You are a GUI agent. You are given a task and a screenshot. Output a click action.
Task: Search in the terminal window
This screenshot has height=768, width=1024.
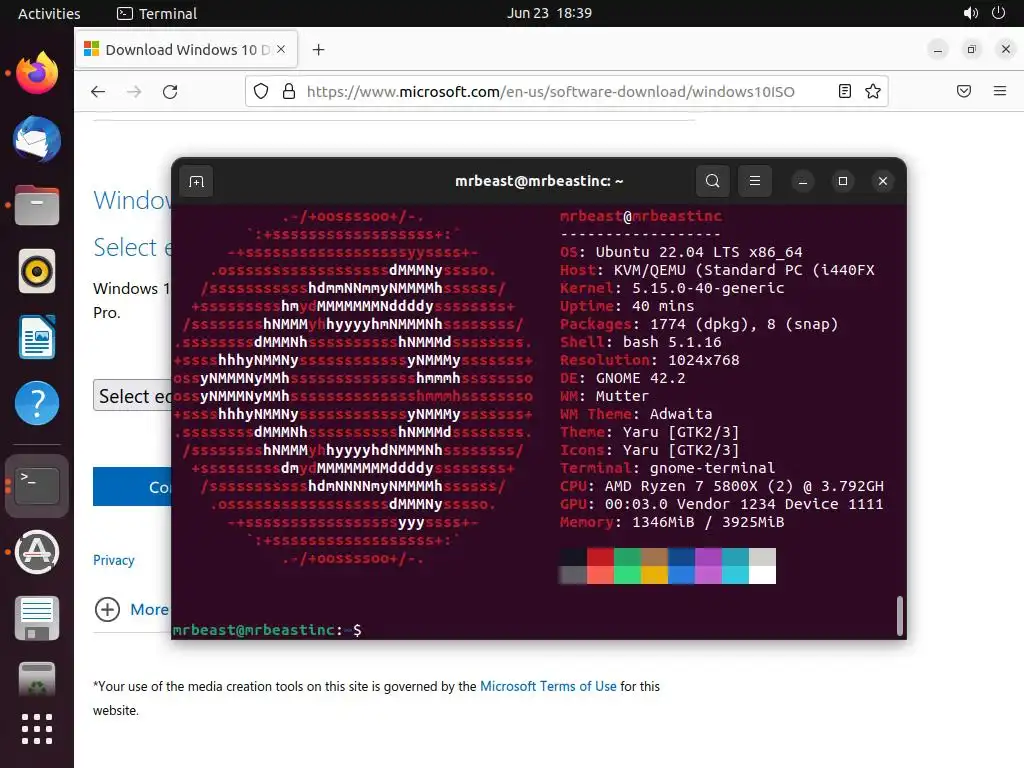tap(712, 181)
